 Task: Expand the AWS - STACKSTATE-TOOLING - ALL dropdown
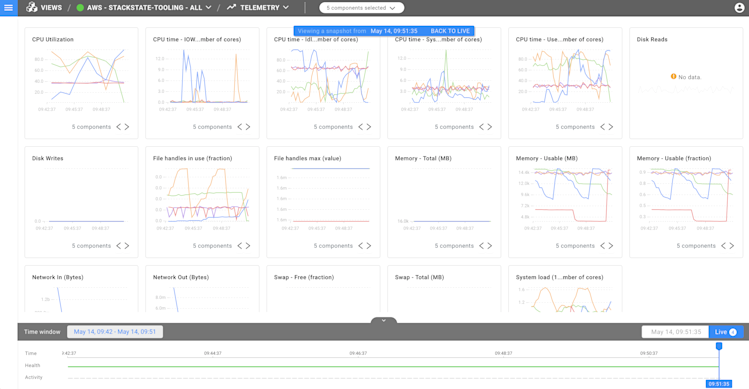point(208,8)
